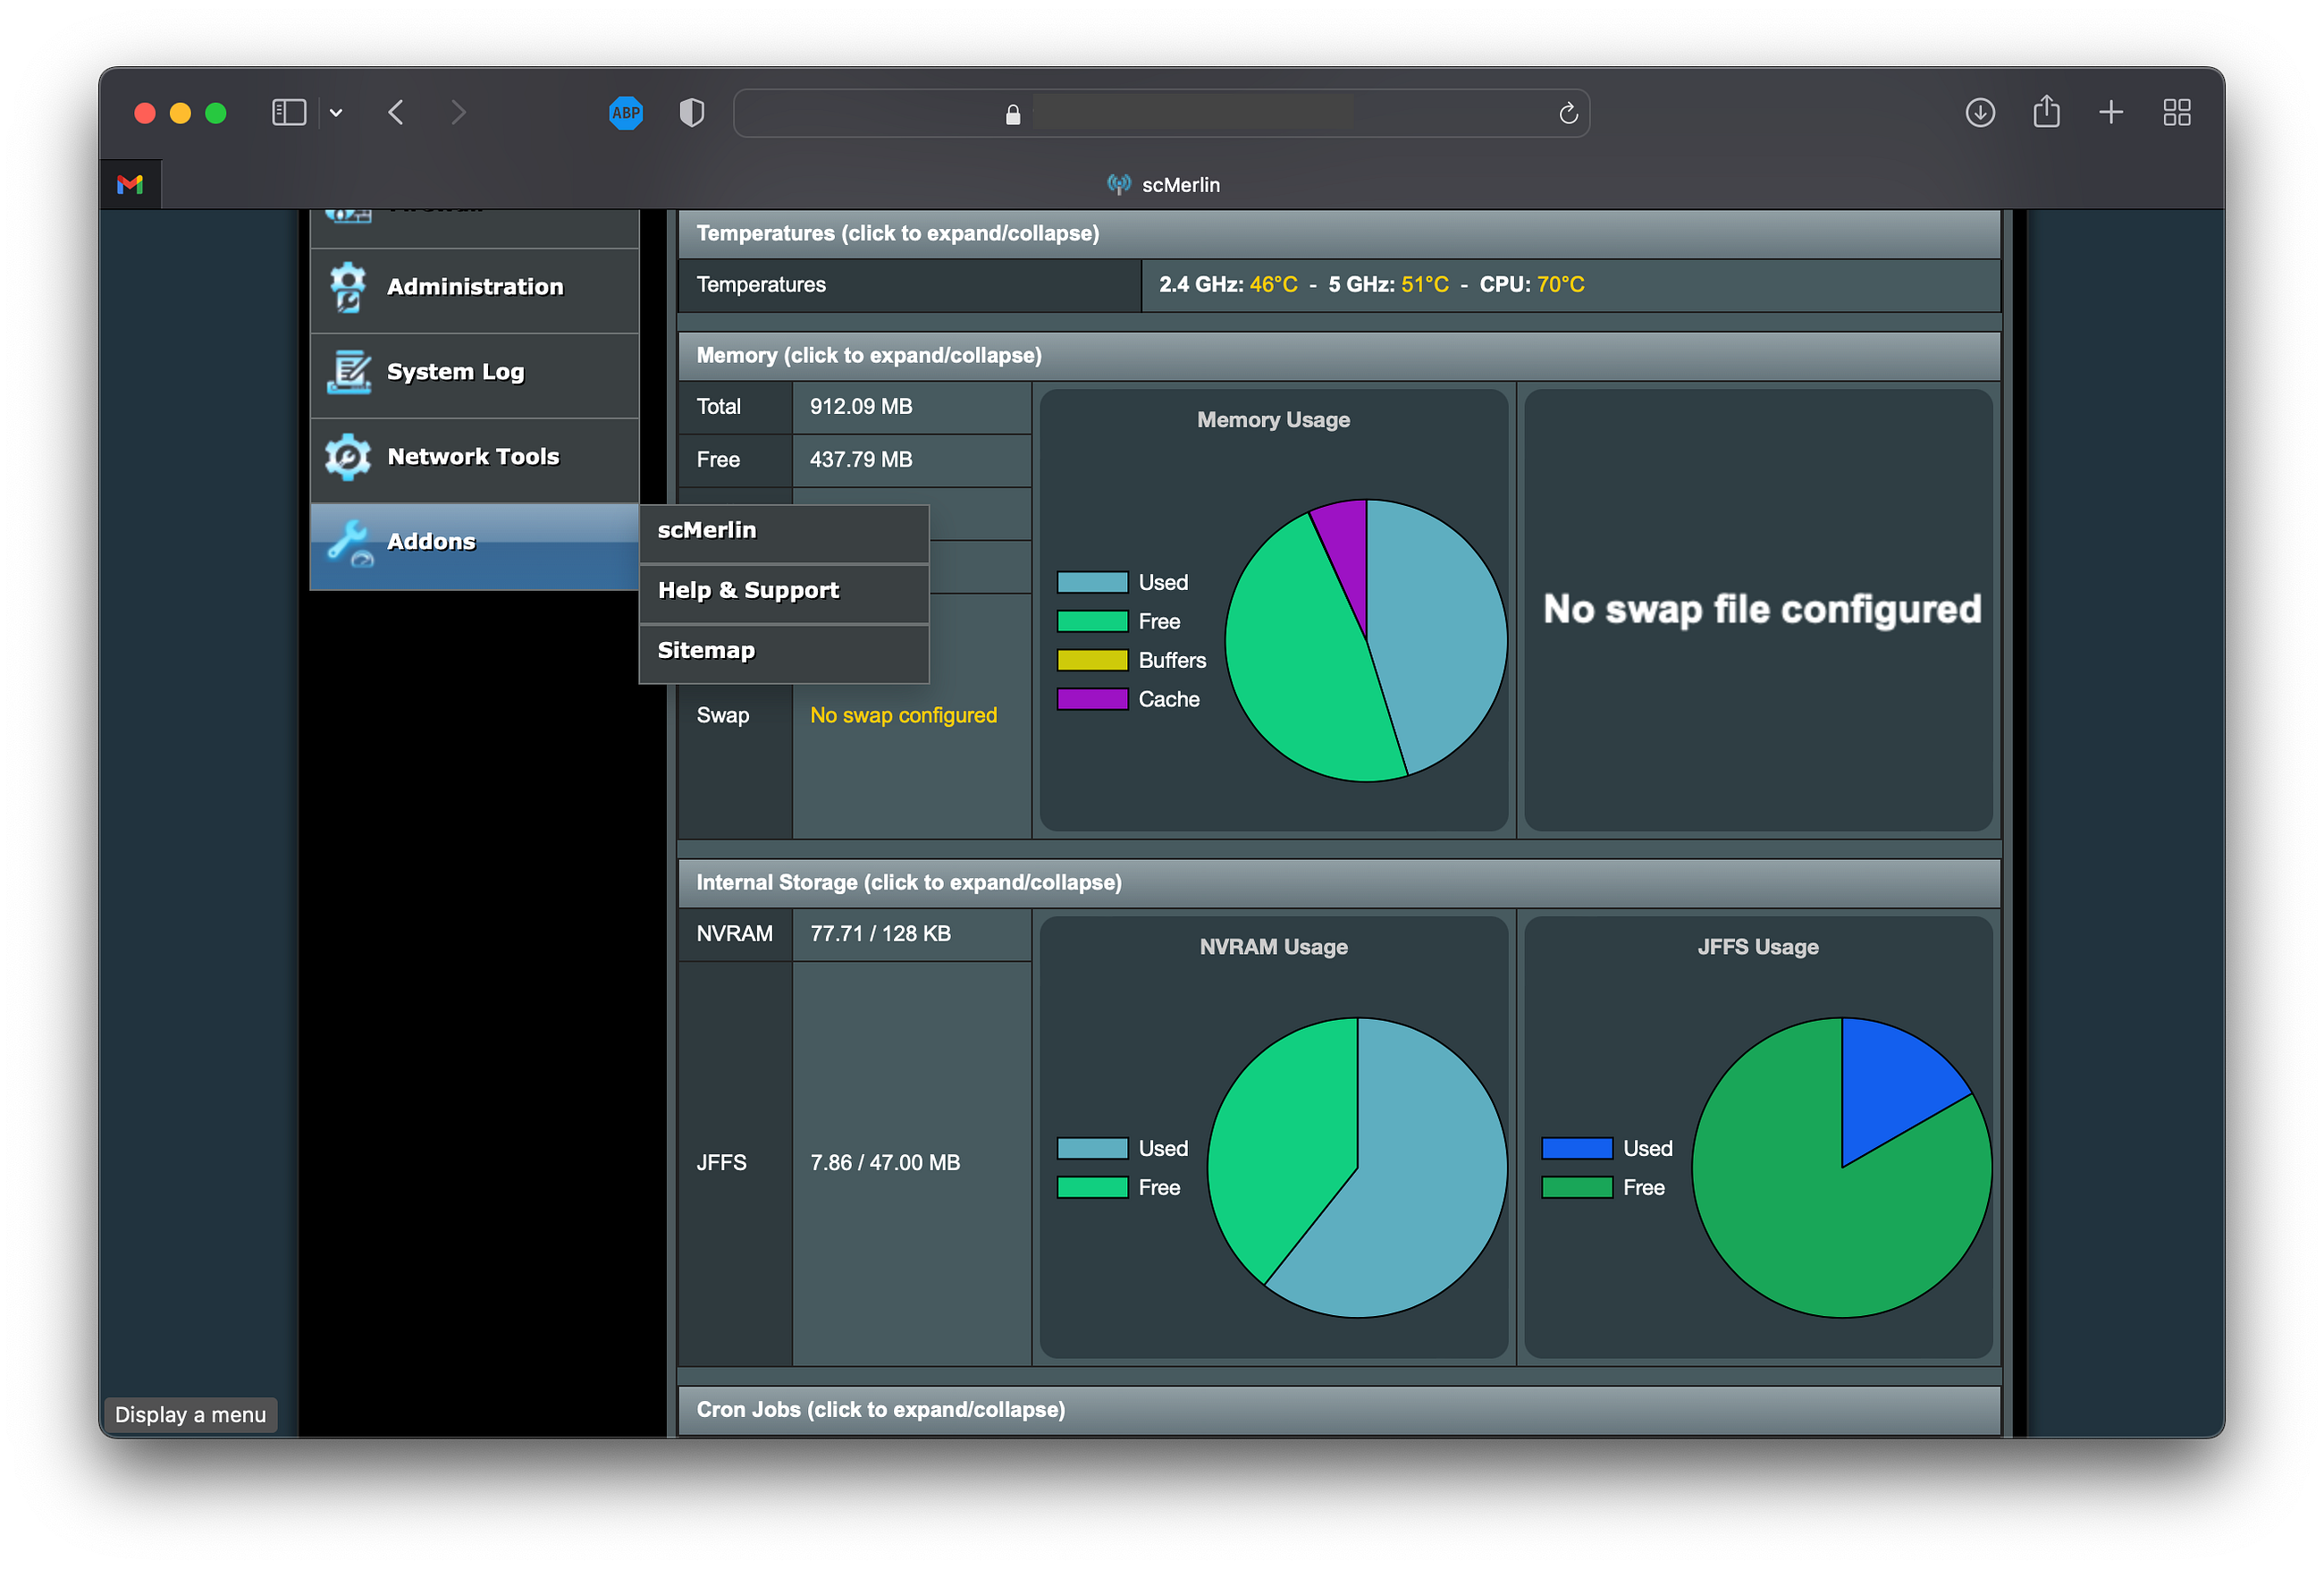Click the Cache purple legend swatch

tap(1092, 699)
